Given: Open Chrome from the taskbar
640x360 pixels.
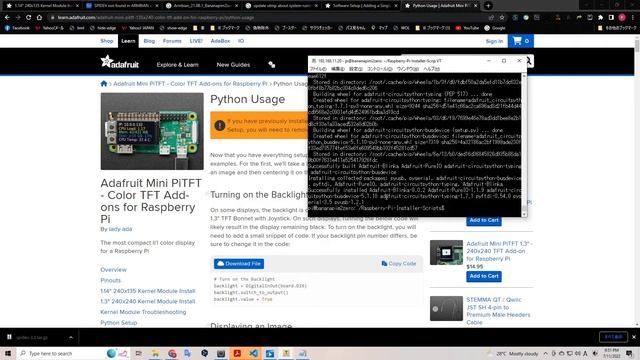Looking at the screenshot, I should [172, 353].
